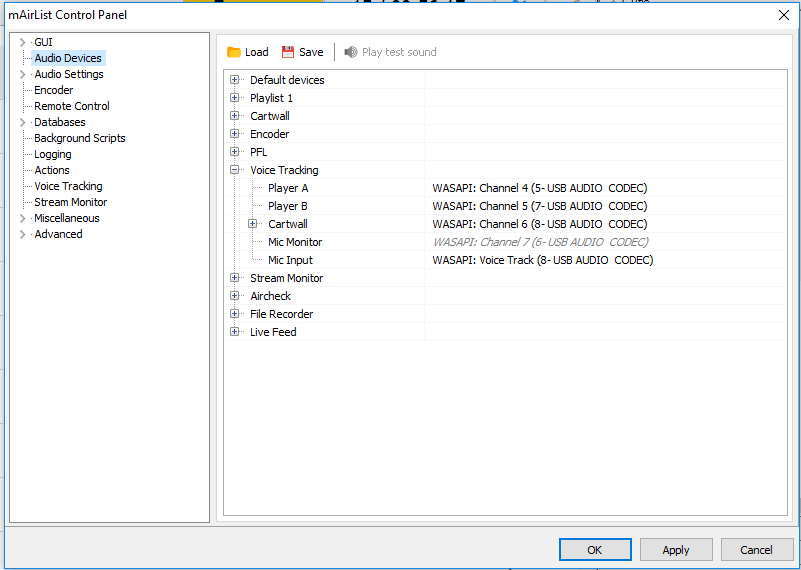Select Databases label in sidebar
This screenshot has width=801, height=570.
coord(60,123)
